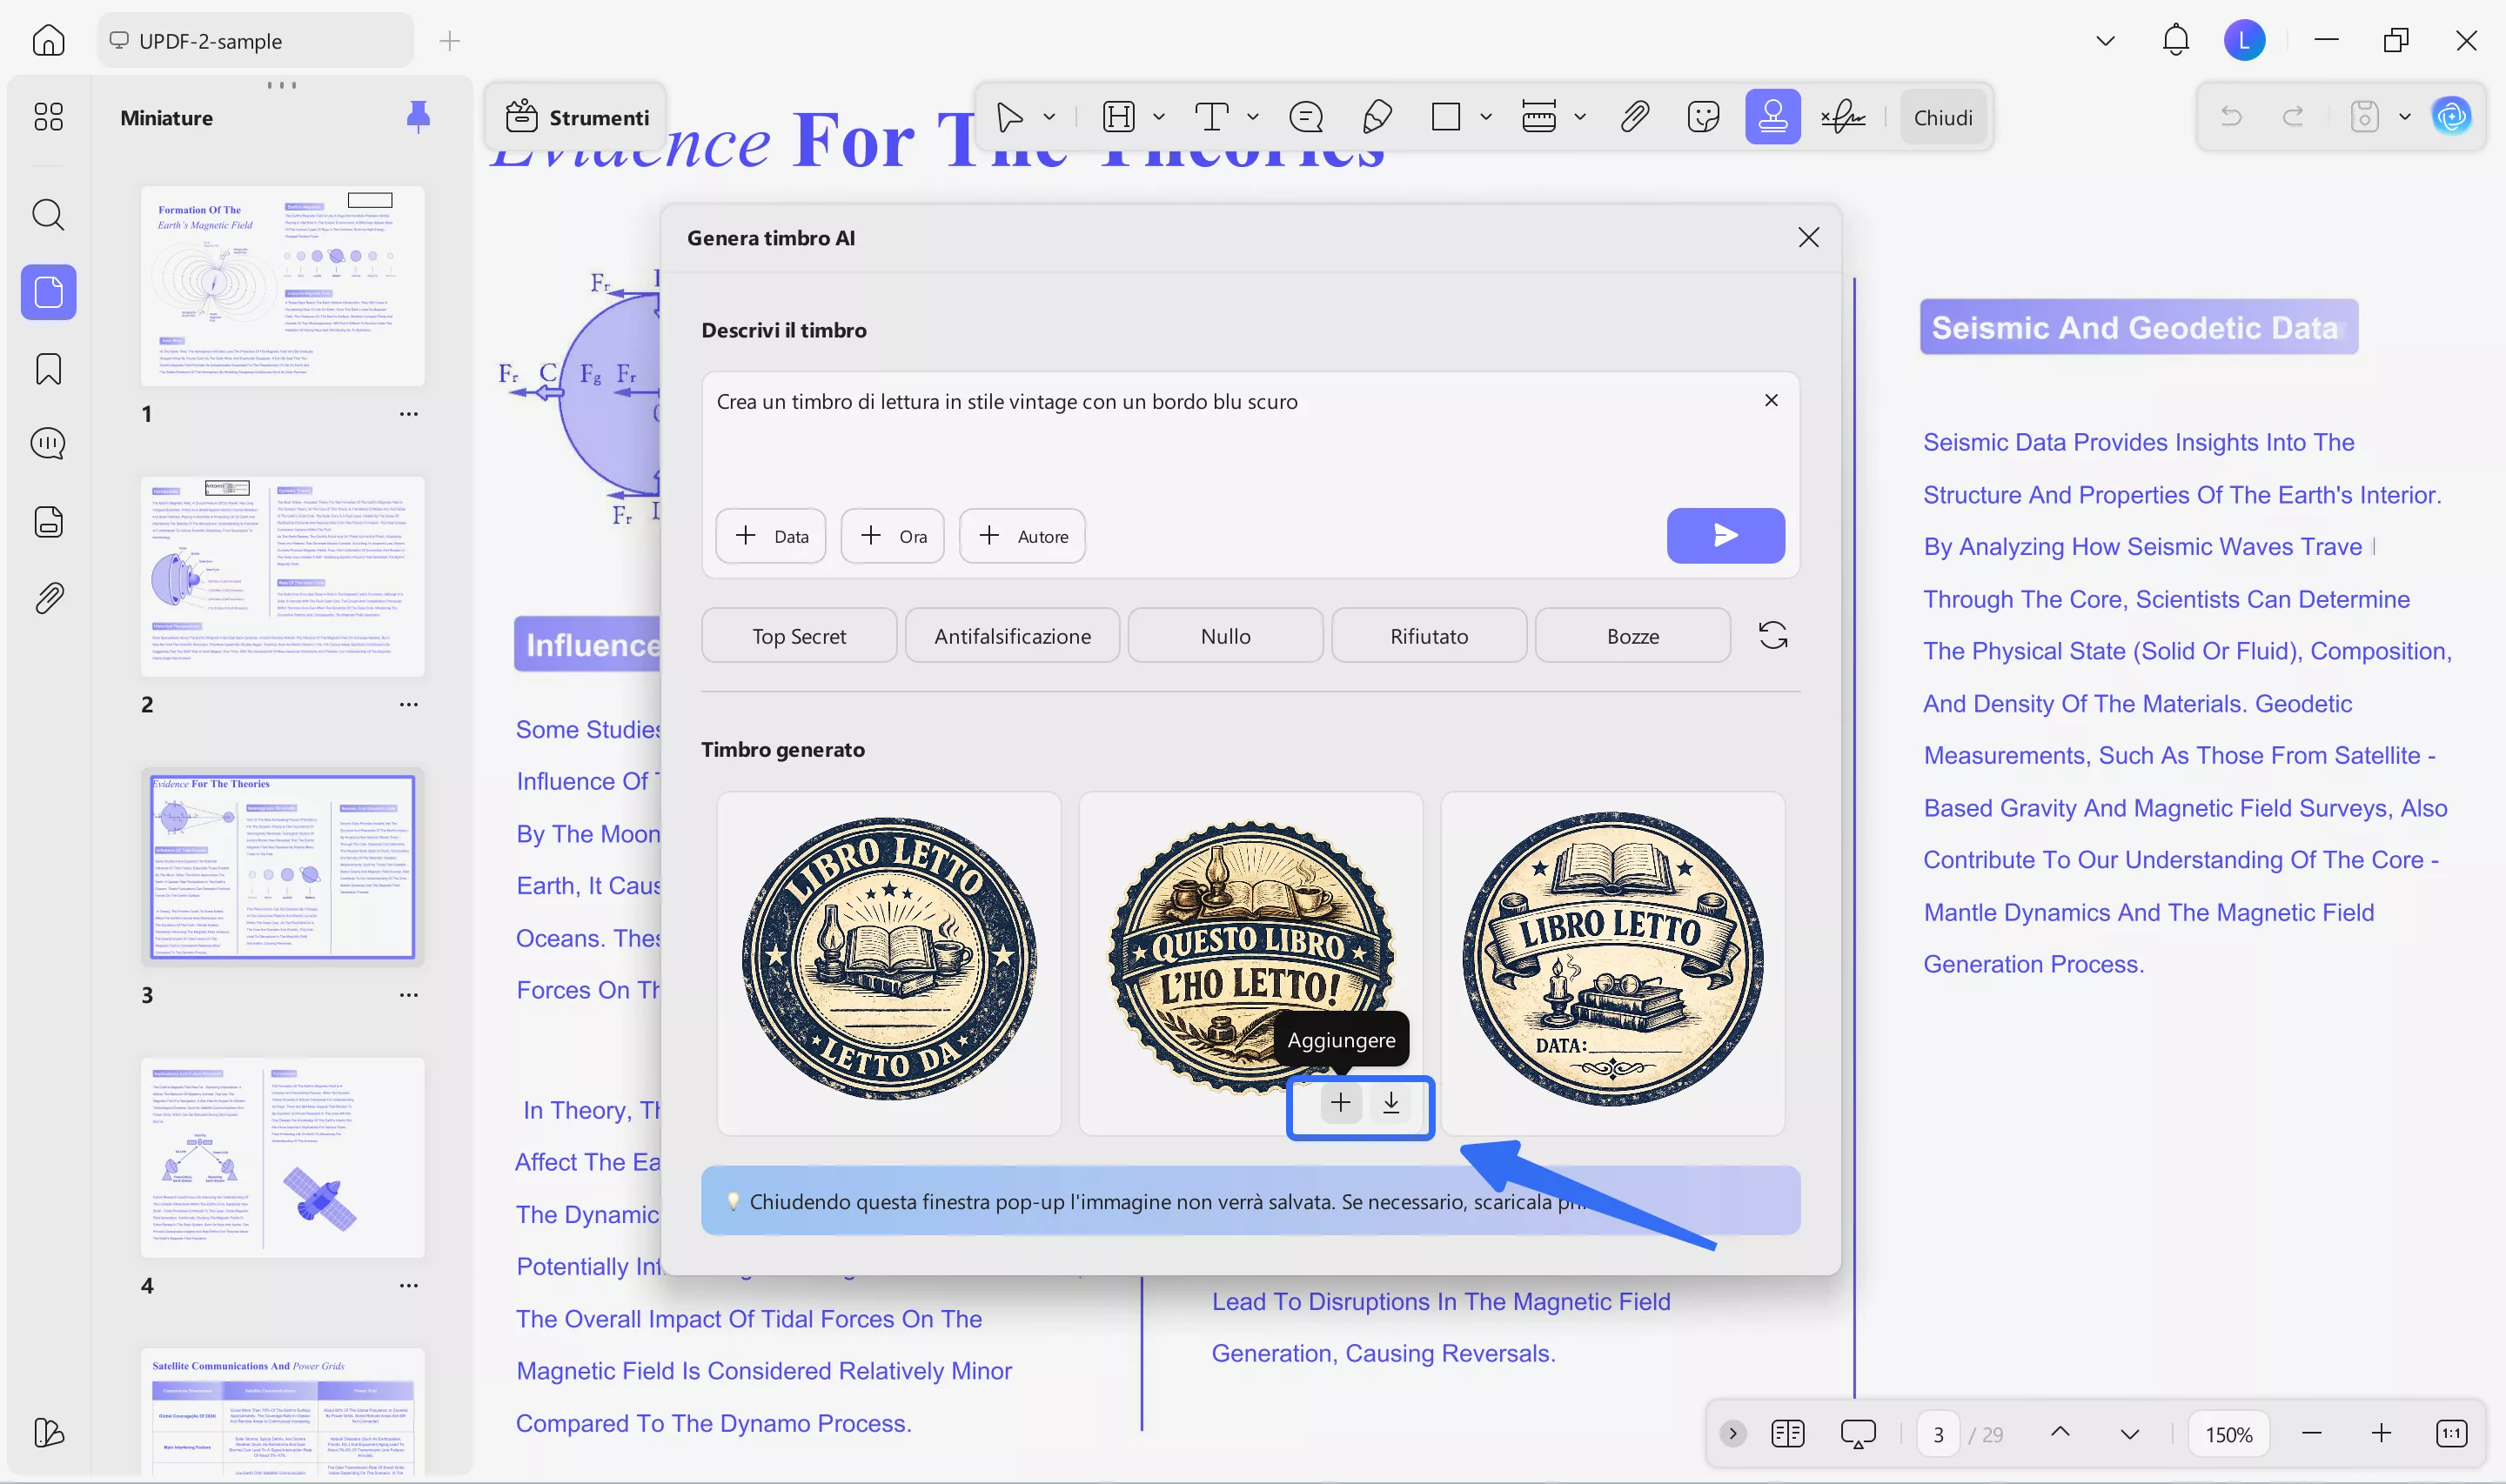Open the Bookmarks panel in the sidebar
2506x1484 pixels.
(47, 369)
